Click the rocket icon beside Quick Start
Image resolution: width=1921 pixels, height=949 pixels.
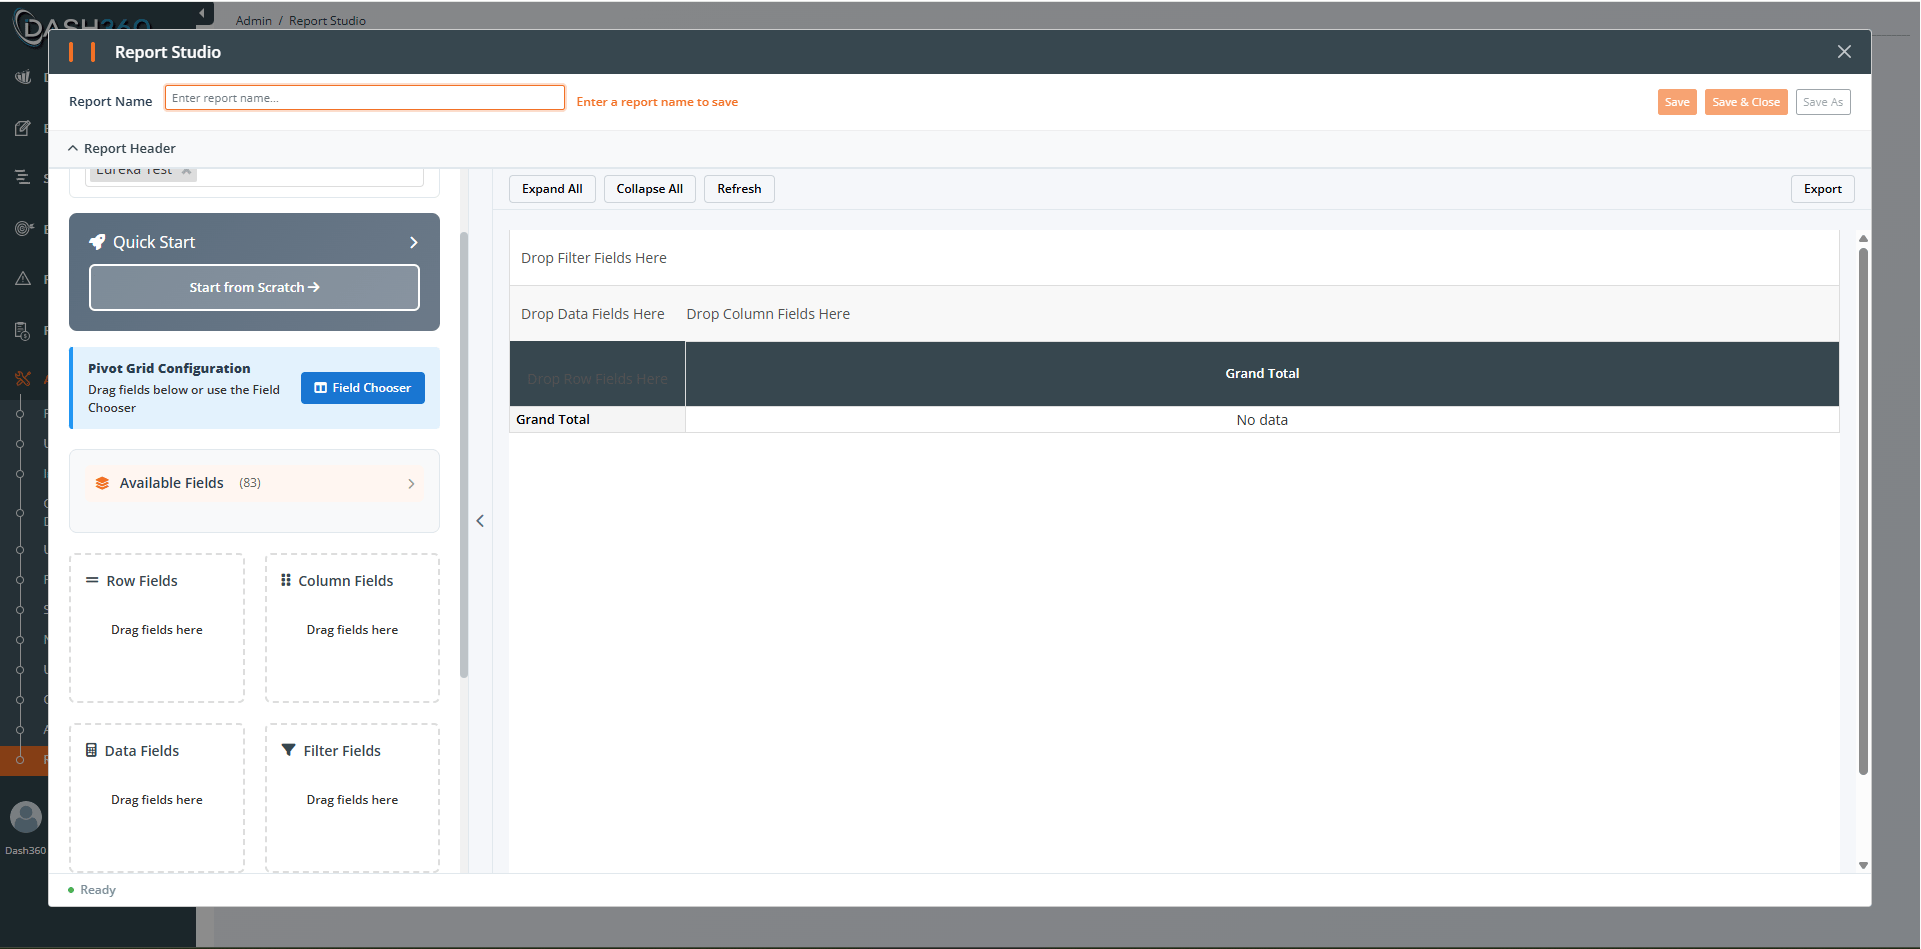pyautogui.click(x=97, y=242)
